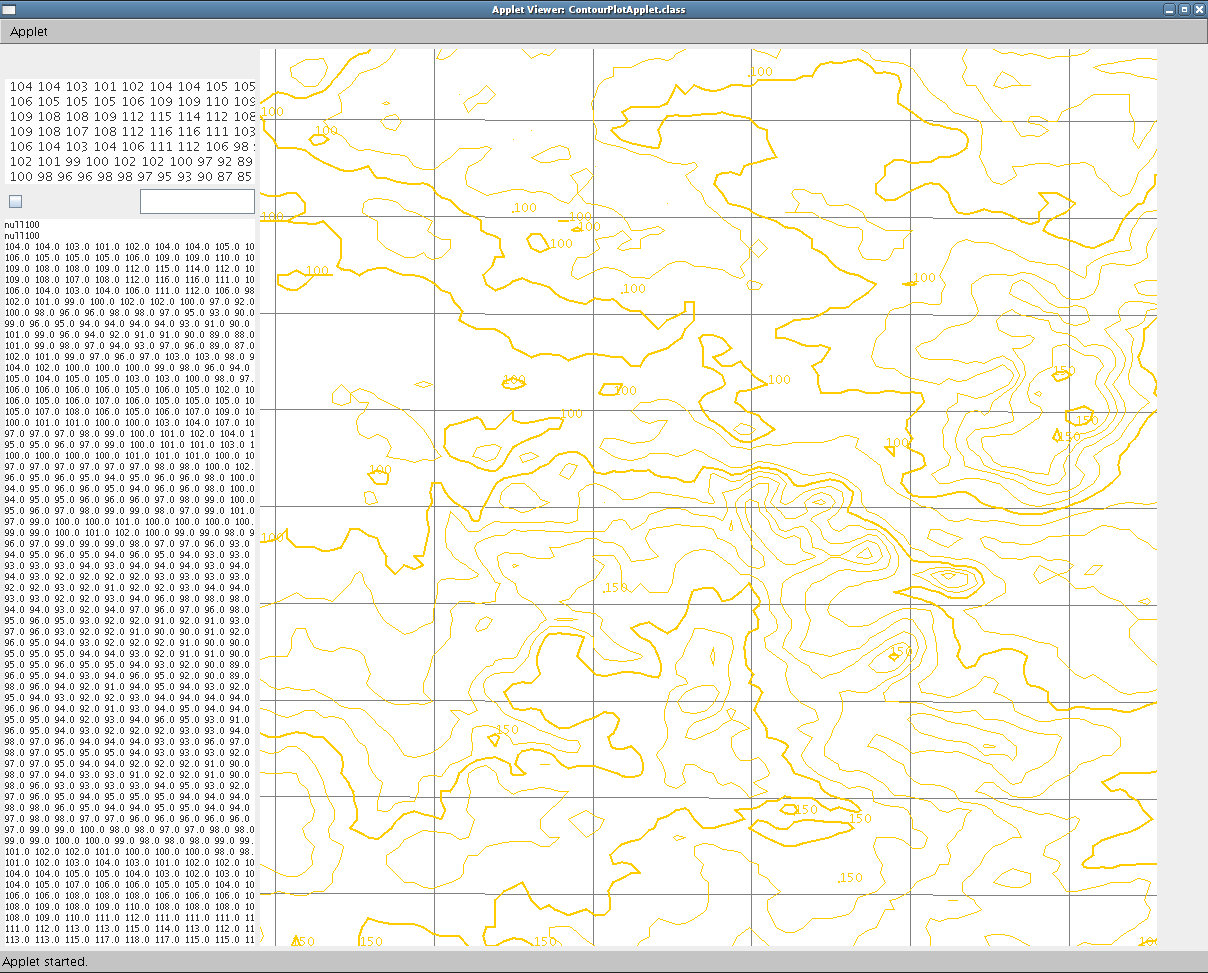Open the Applet menu
Screen dimensions: 1208x973
point(29,32)
